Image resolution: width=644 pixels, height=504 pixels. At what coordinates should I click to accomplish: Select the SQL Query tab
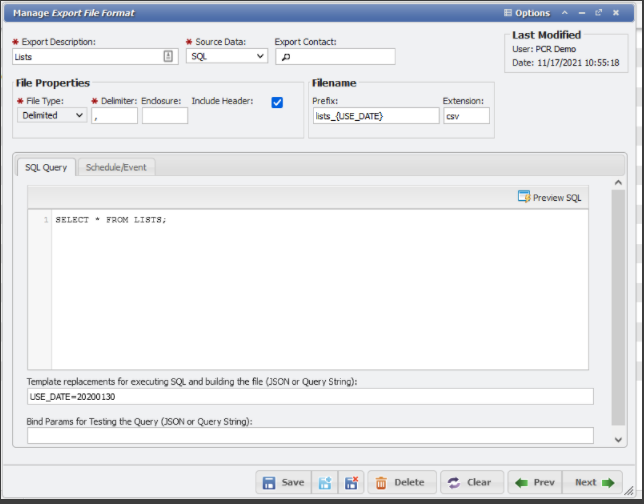[46, 167]
